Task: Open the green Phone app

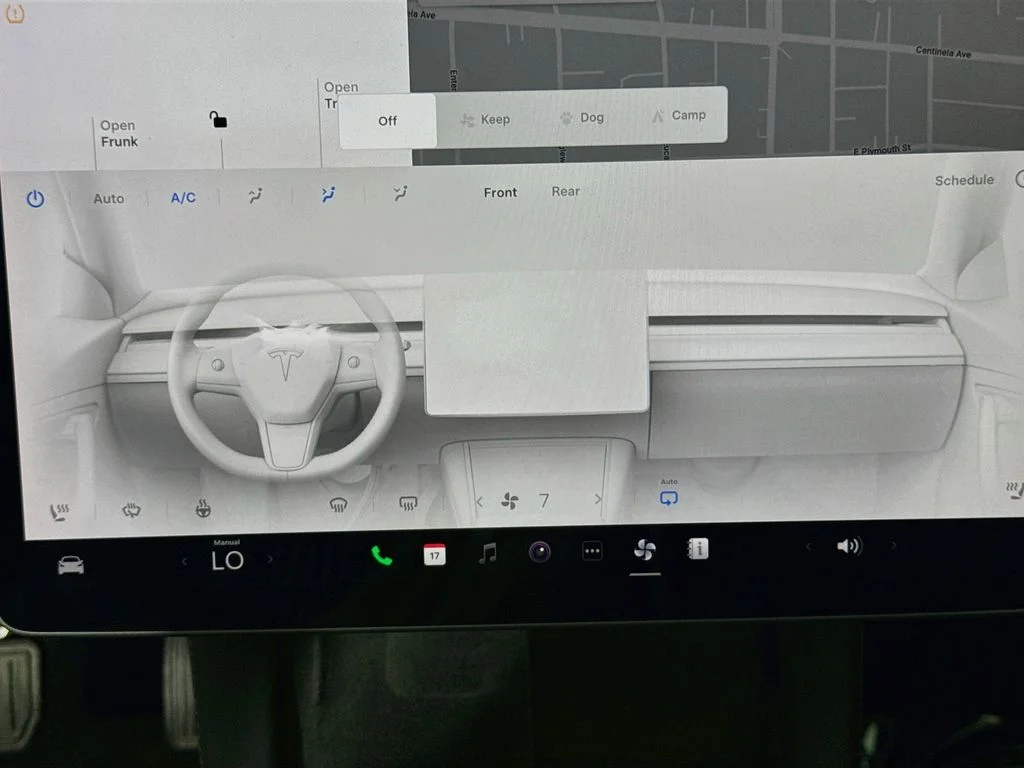Action: click(x=381, y=556)
